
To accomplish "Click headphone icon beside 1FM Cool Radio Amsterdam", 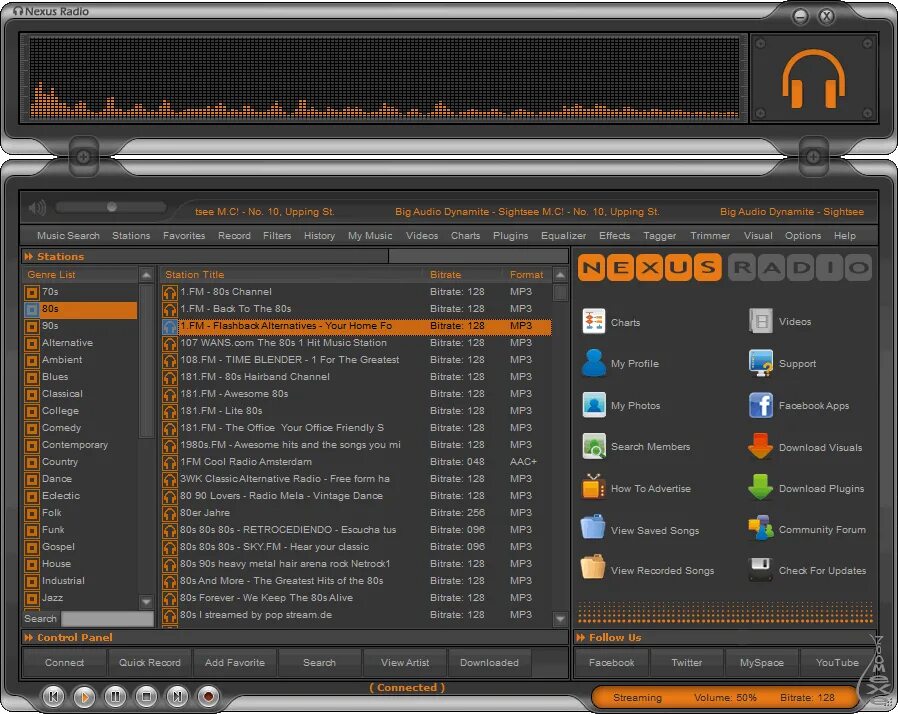I will pos(170,462).
